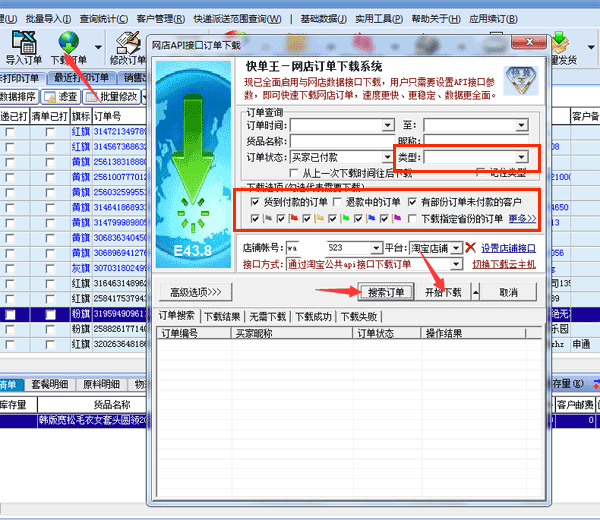Uncheck the blue flag checkbox

(358, 218)
